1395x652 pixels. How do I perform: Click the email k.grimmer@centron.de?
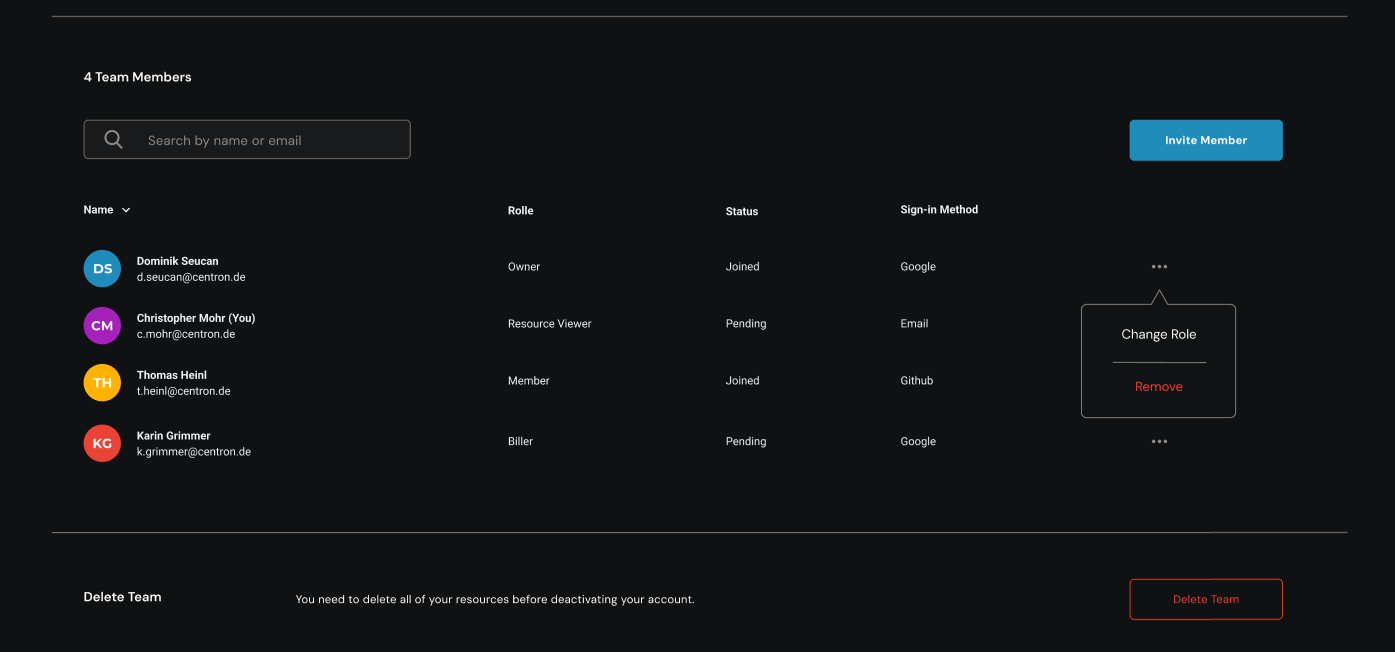(x=194, y=452)
